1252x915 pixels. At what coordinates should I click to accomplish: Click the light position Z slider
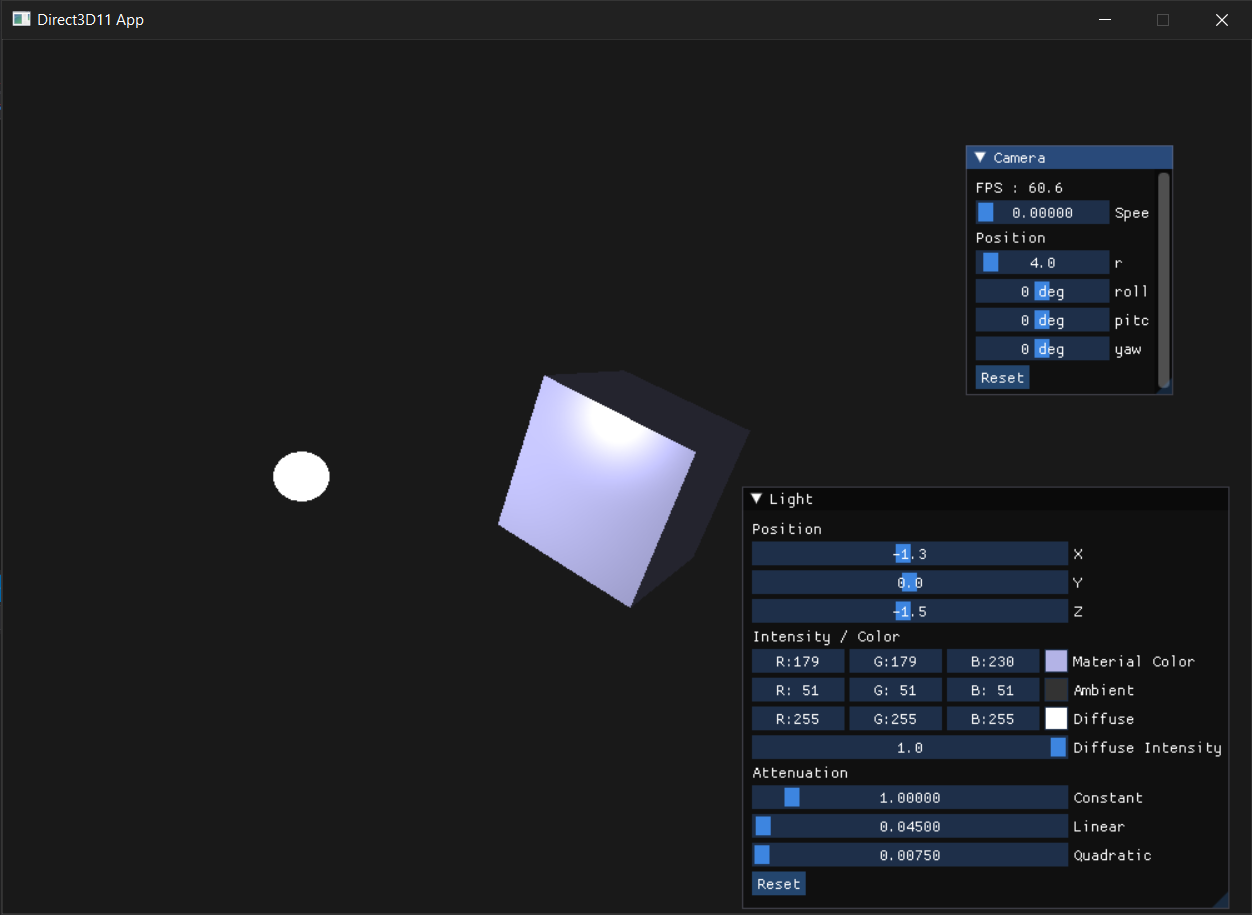[910, 611]
